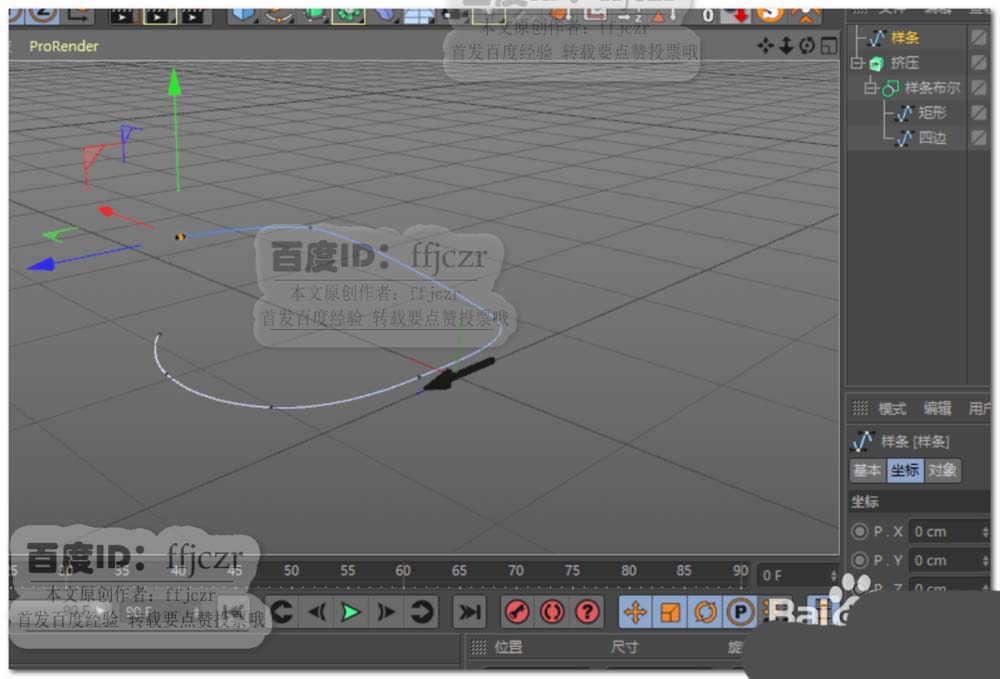The image size is (1000, 679).
Task: Click the blue cube primitive icon
Action: [242, 14]
